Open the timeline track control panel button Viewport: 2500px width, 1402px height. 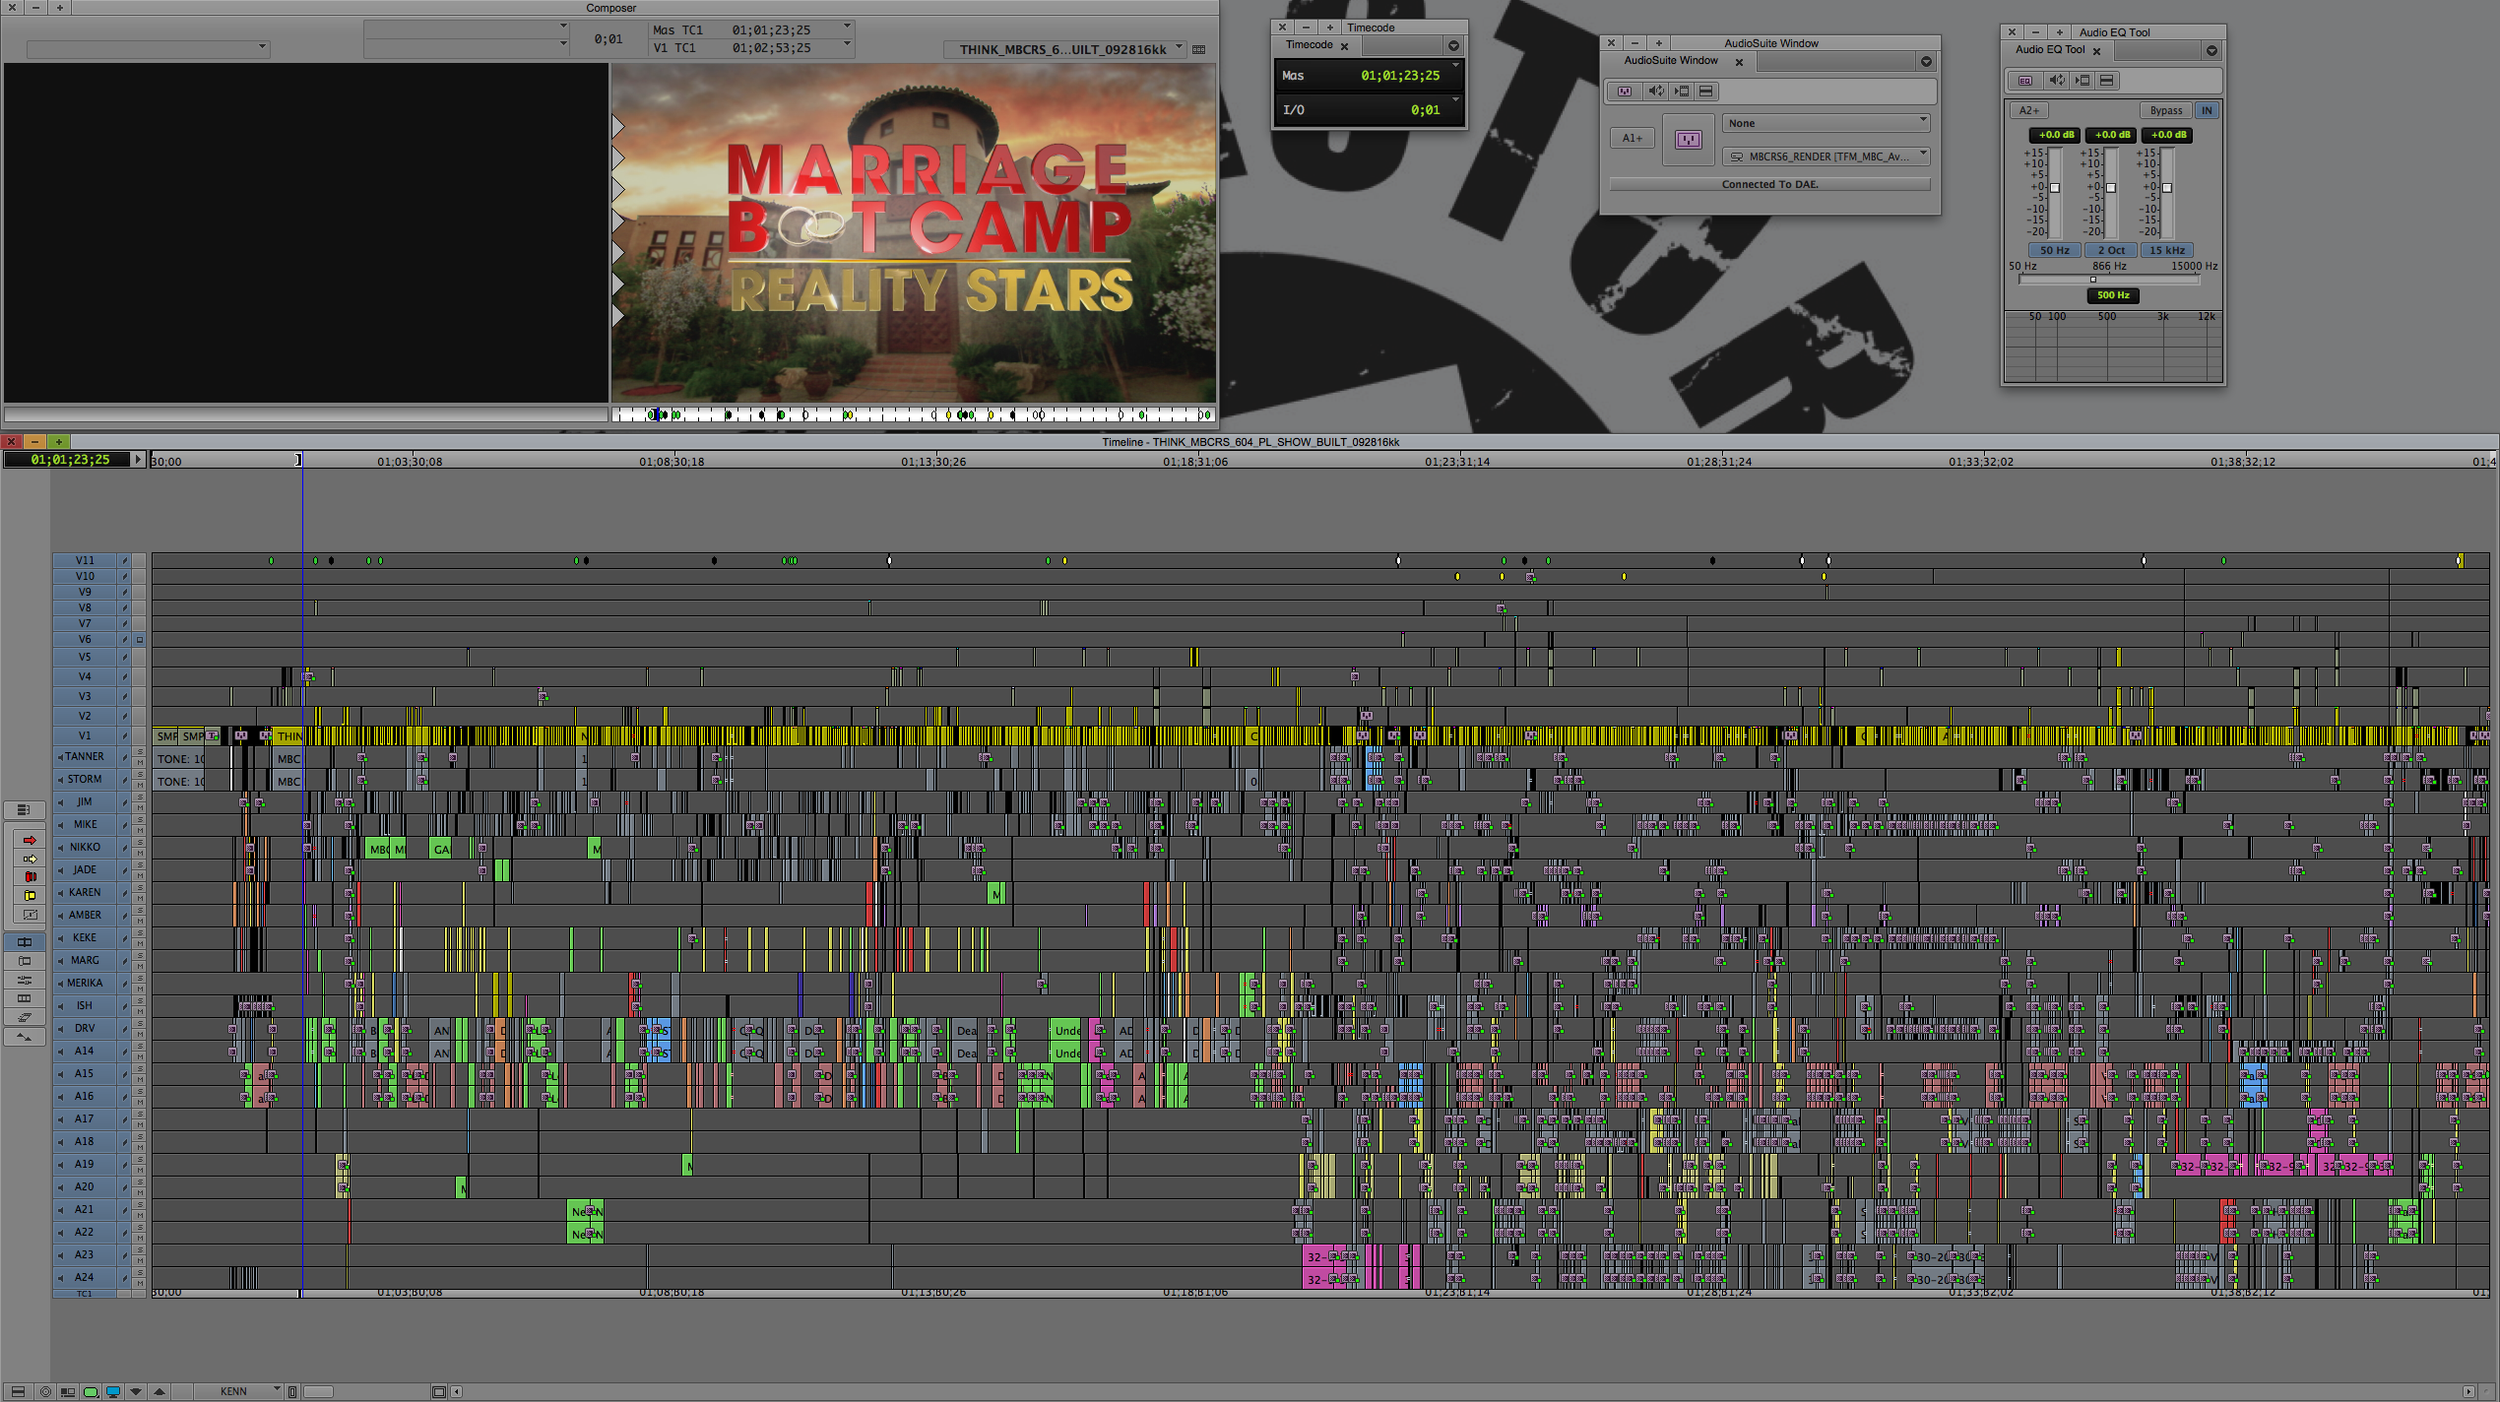[23, 810]
